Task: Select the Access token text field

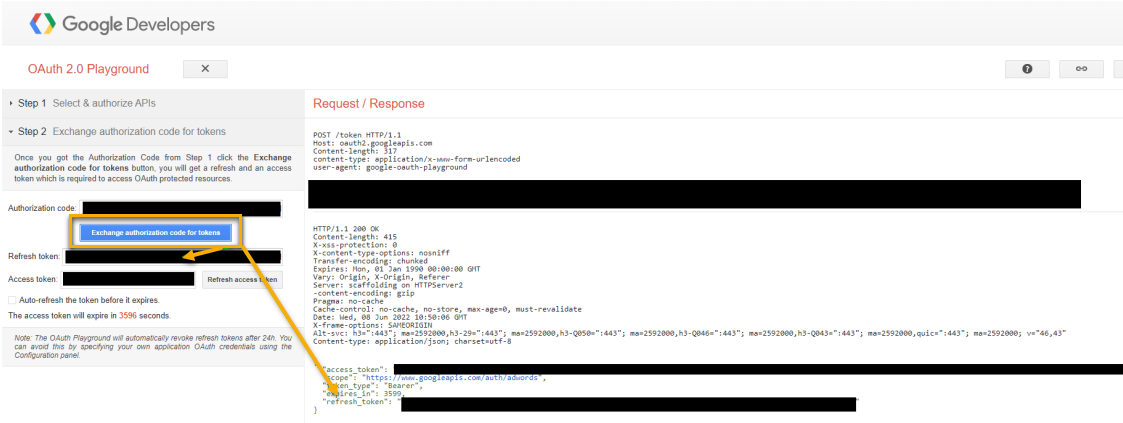Action: click(128, 280)
